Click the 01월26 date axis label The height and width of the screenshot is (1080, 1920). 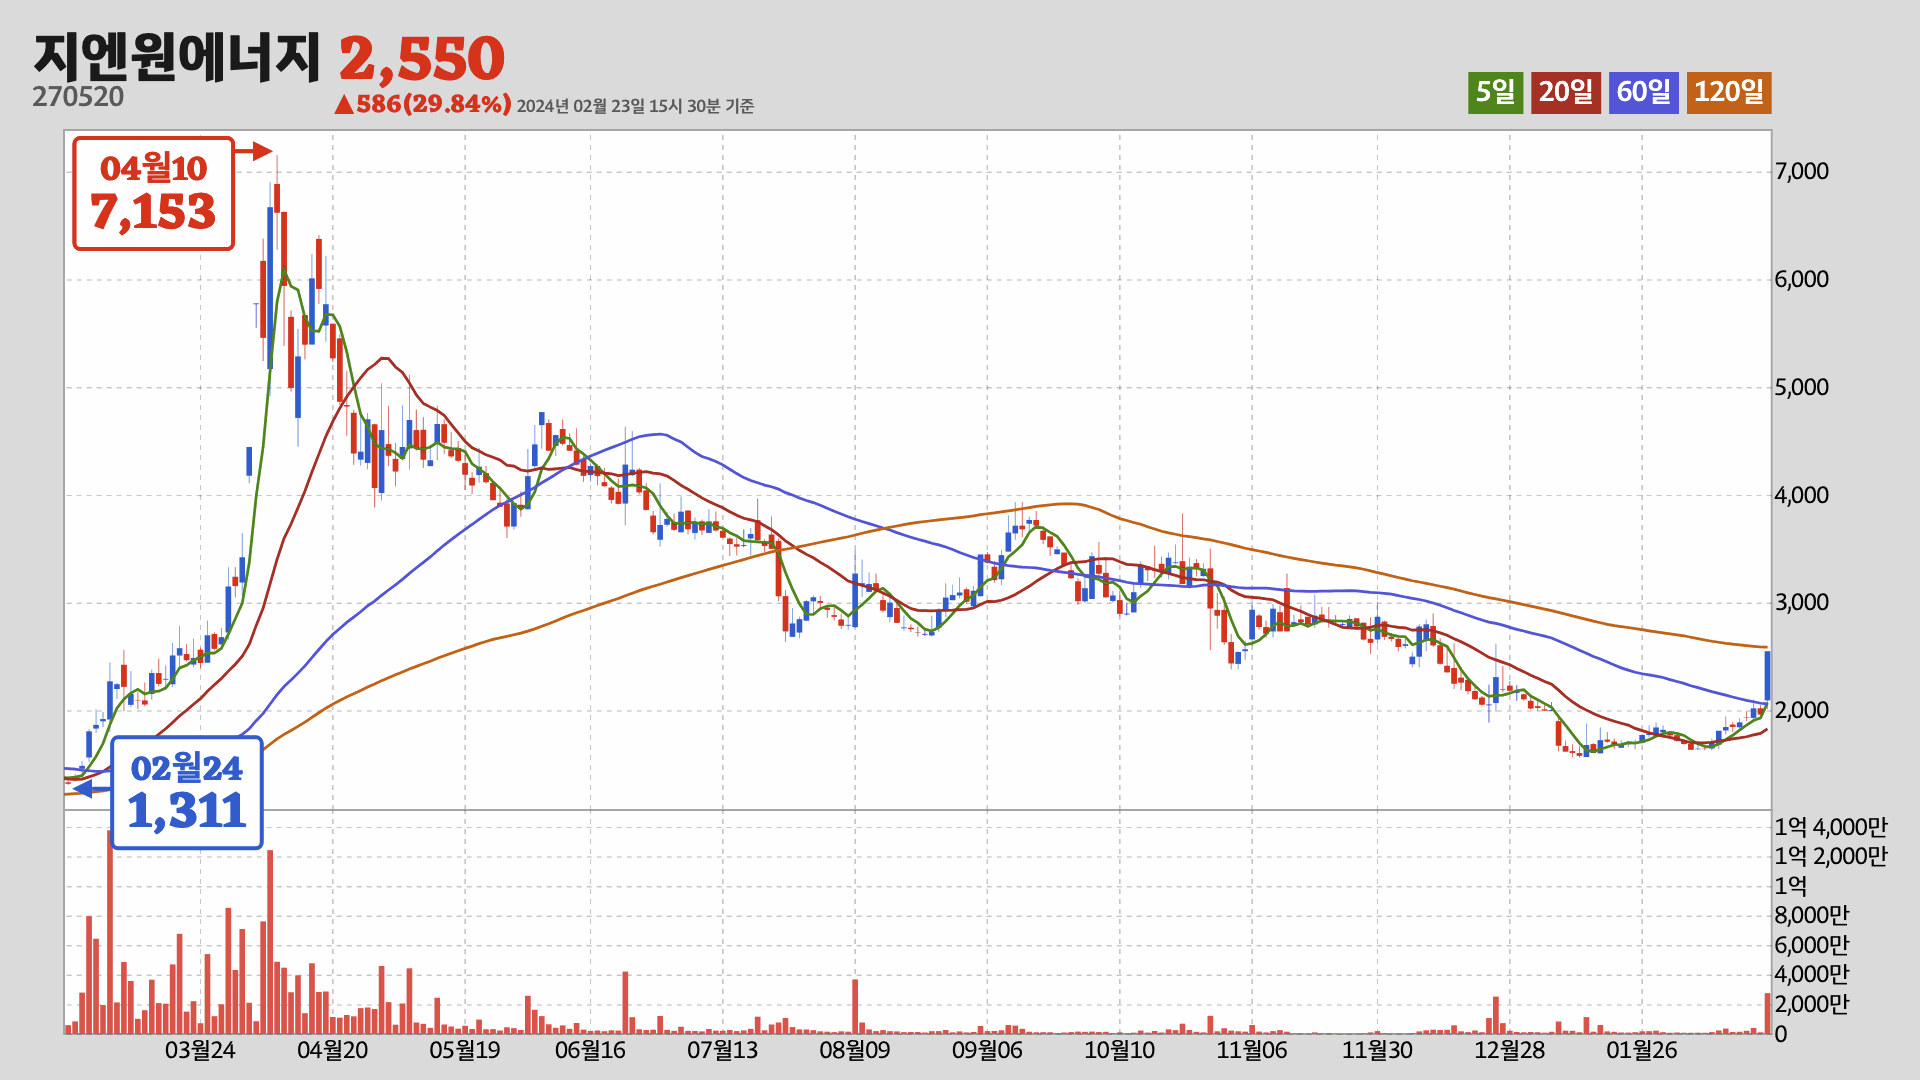coord(1642,1051)
